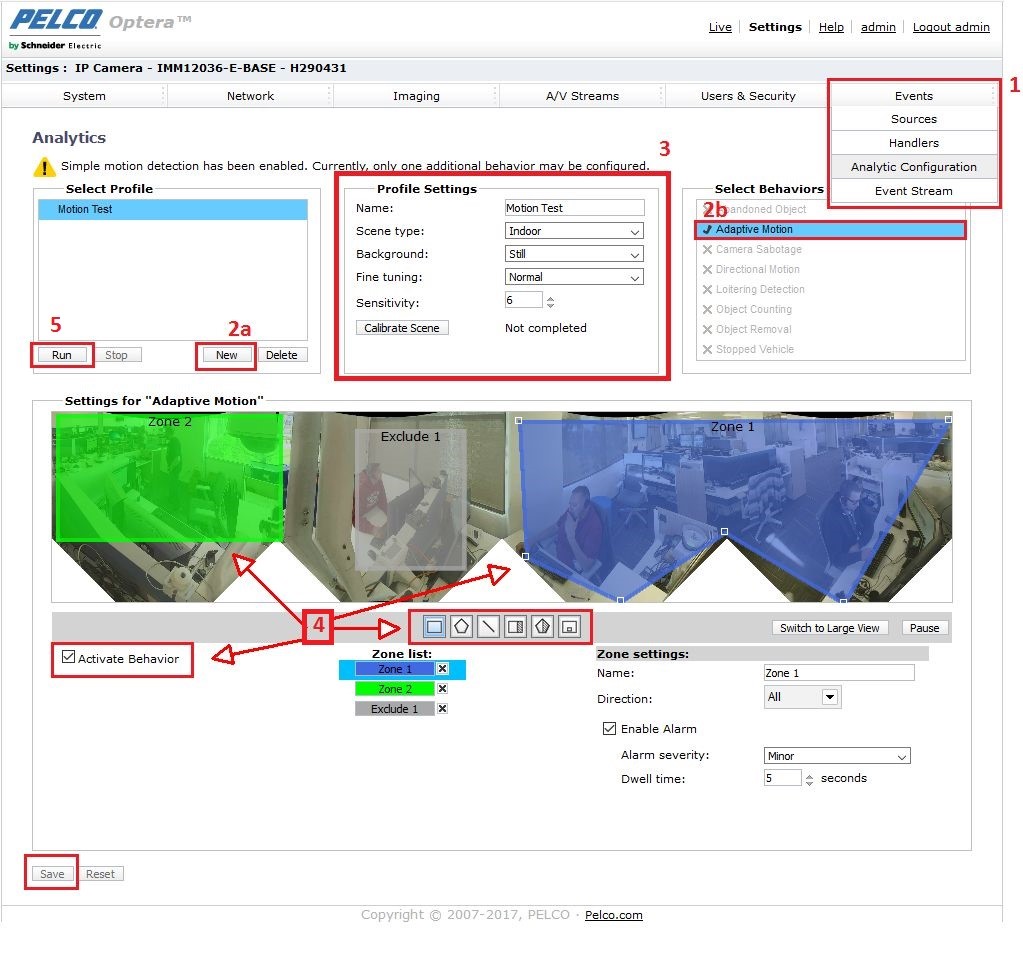Viewport: 1023px width, 973px height.
Task: Select the rectangular exclusion zone tool
Action: pos(515,627)
